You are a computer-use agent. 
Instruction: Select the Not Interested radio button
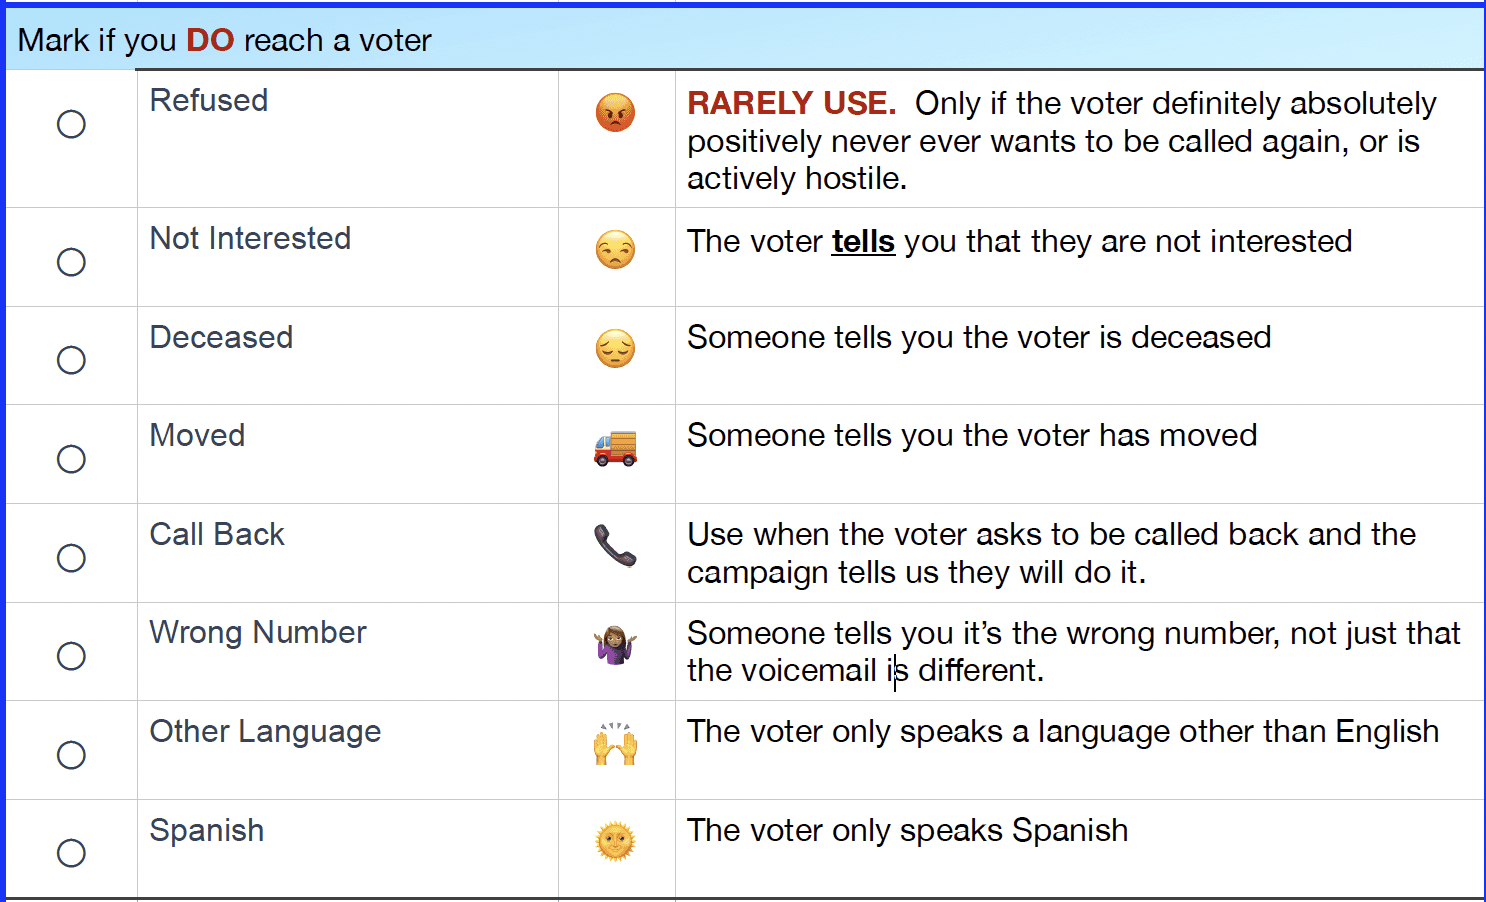point(71,262)
